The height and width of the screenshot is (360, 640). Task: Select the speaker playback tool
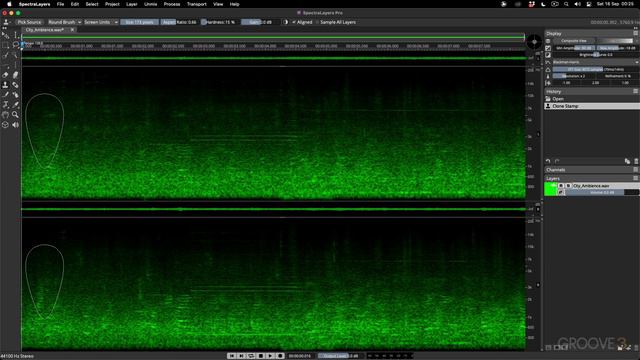(15, 125)
